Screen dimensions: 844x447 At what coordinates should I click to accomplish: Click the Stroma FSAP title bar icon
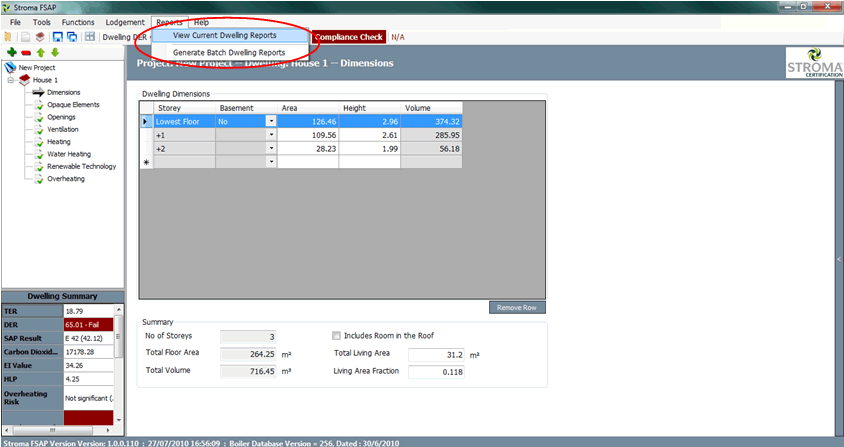(6, 8)
